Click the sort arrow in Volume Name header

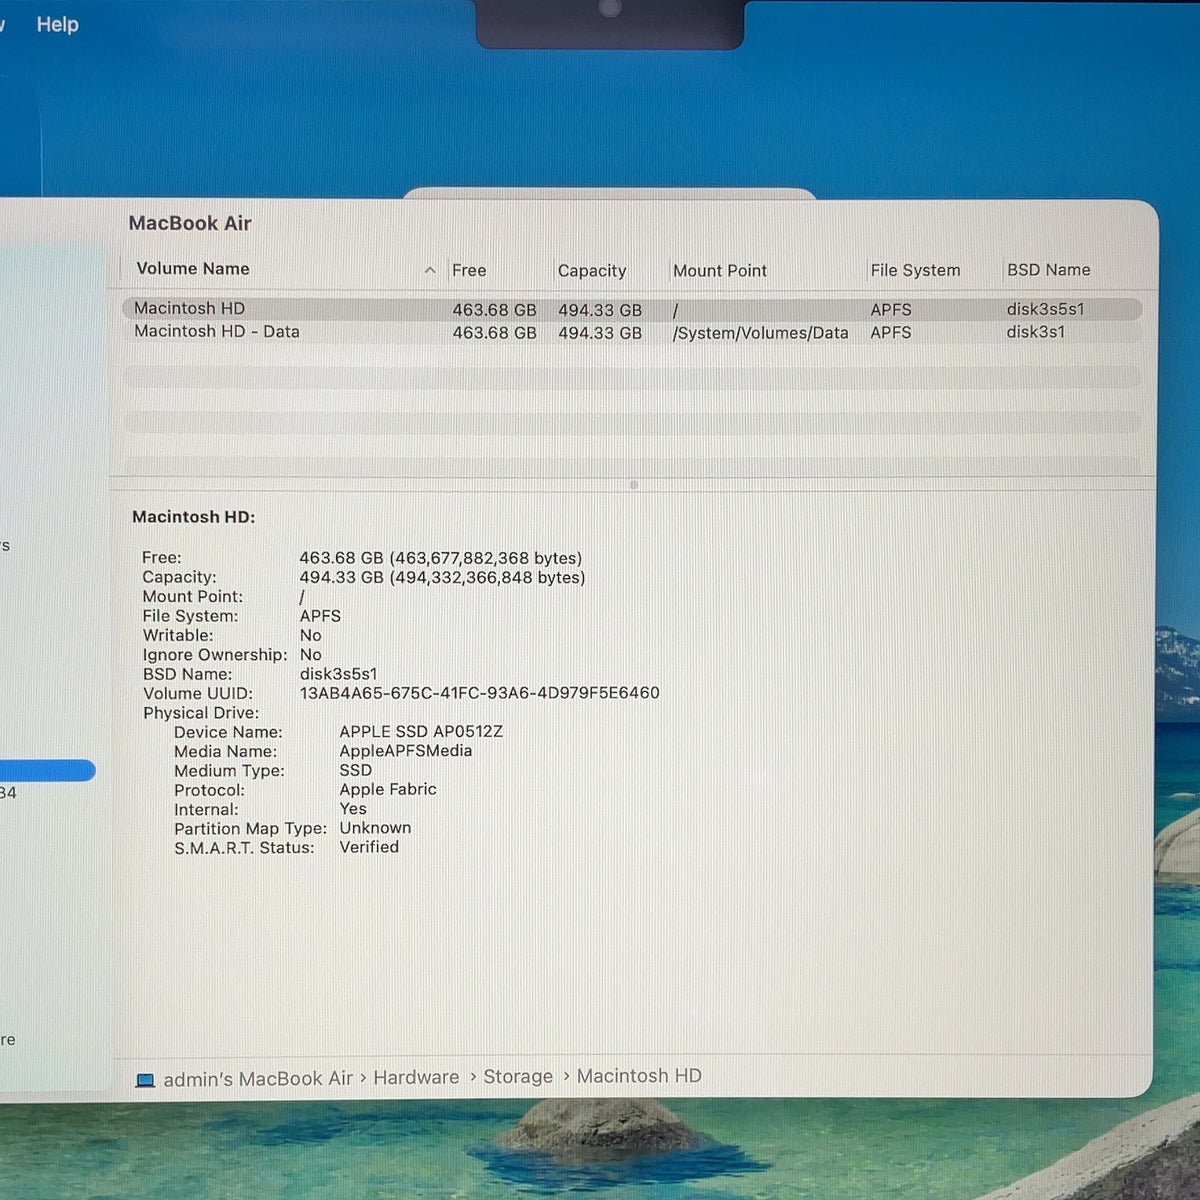(430, 270)
